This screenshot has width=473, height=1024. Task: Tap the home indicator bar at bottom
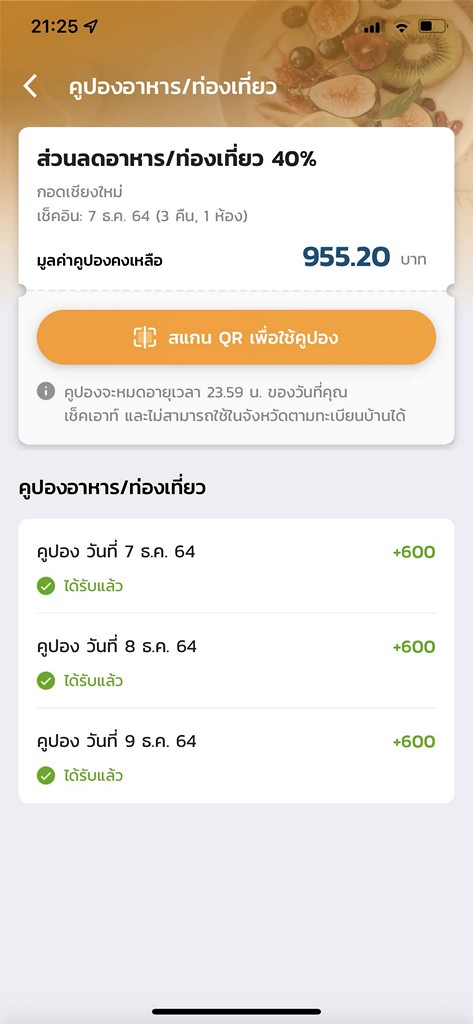coord(236,1011)
